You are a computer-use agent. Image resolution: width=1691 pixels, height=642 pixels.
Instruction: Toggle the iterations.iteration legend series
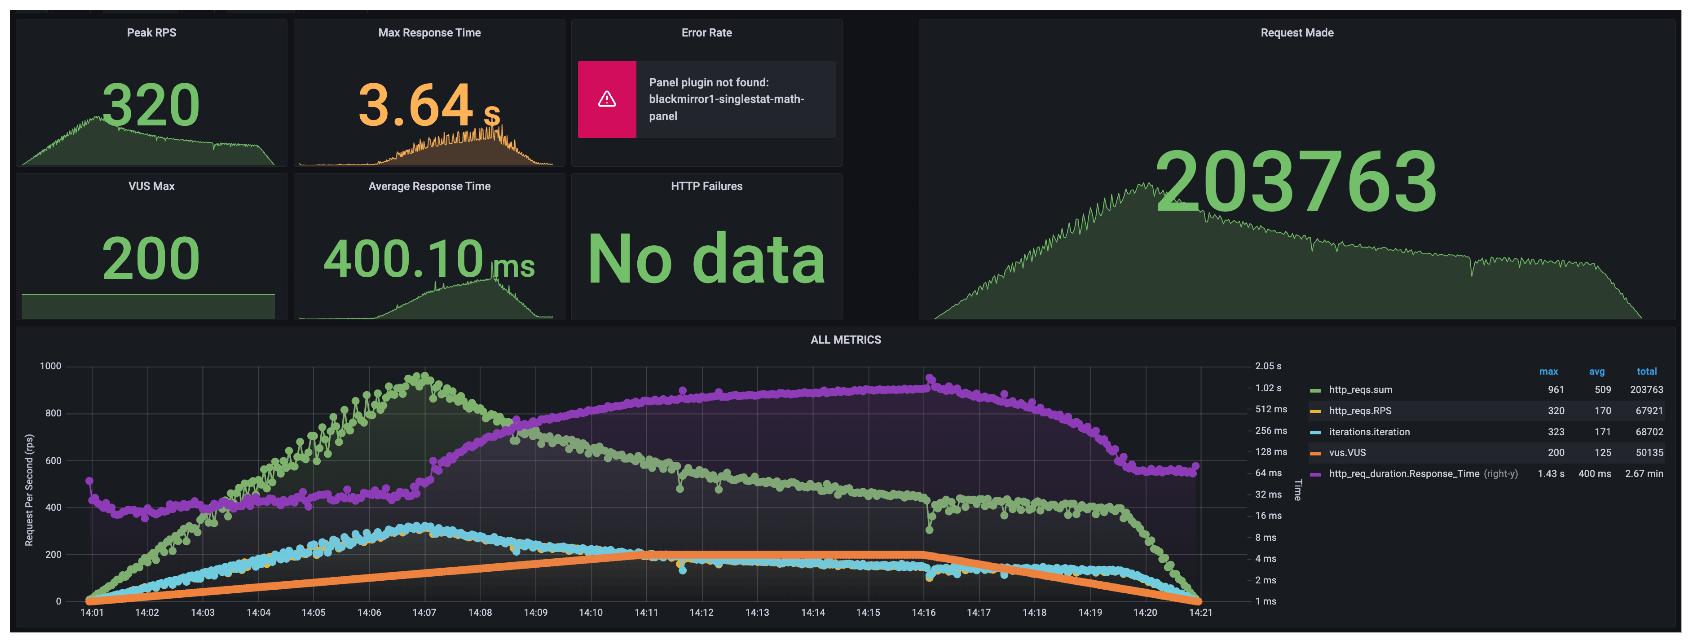click(x=1369, y=432)
